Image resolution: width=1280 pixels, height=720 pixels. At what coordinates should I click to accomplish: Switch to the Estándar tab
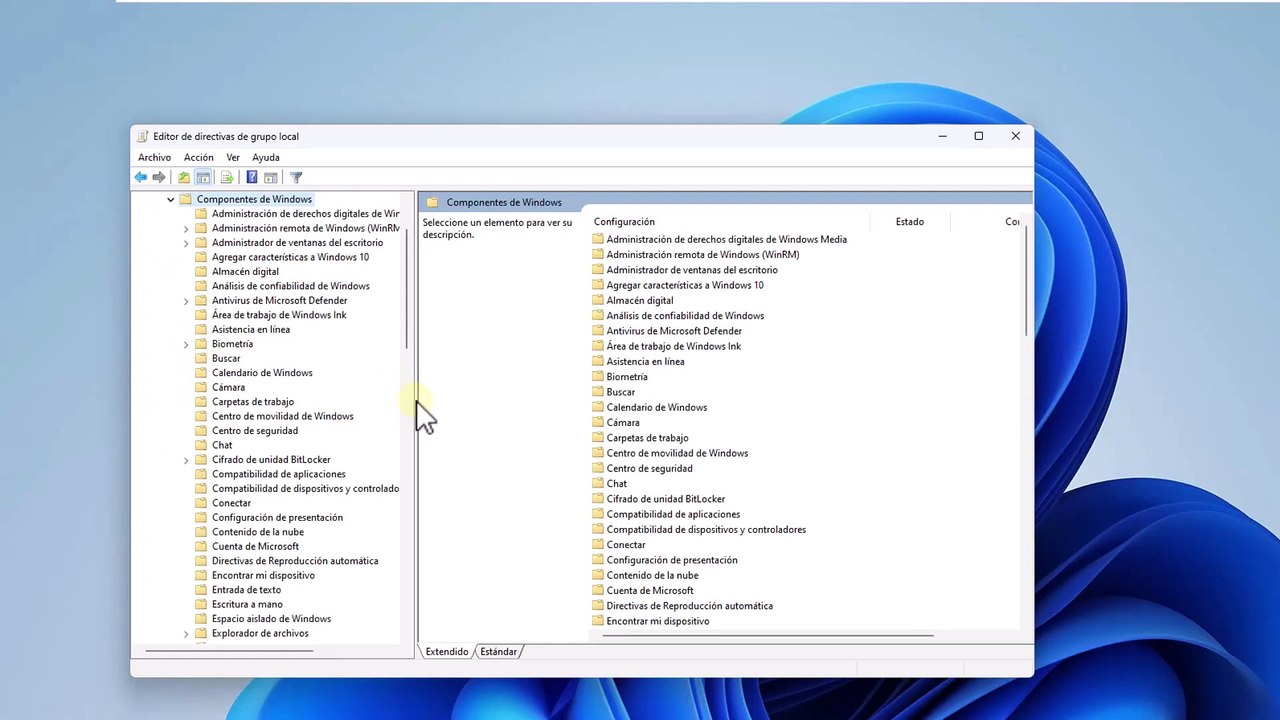(x=498, y=652)
